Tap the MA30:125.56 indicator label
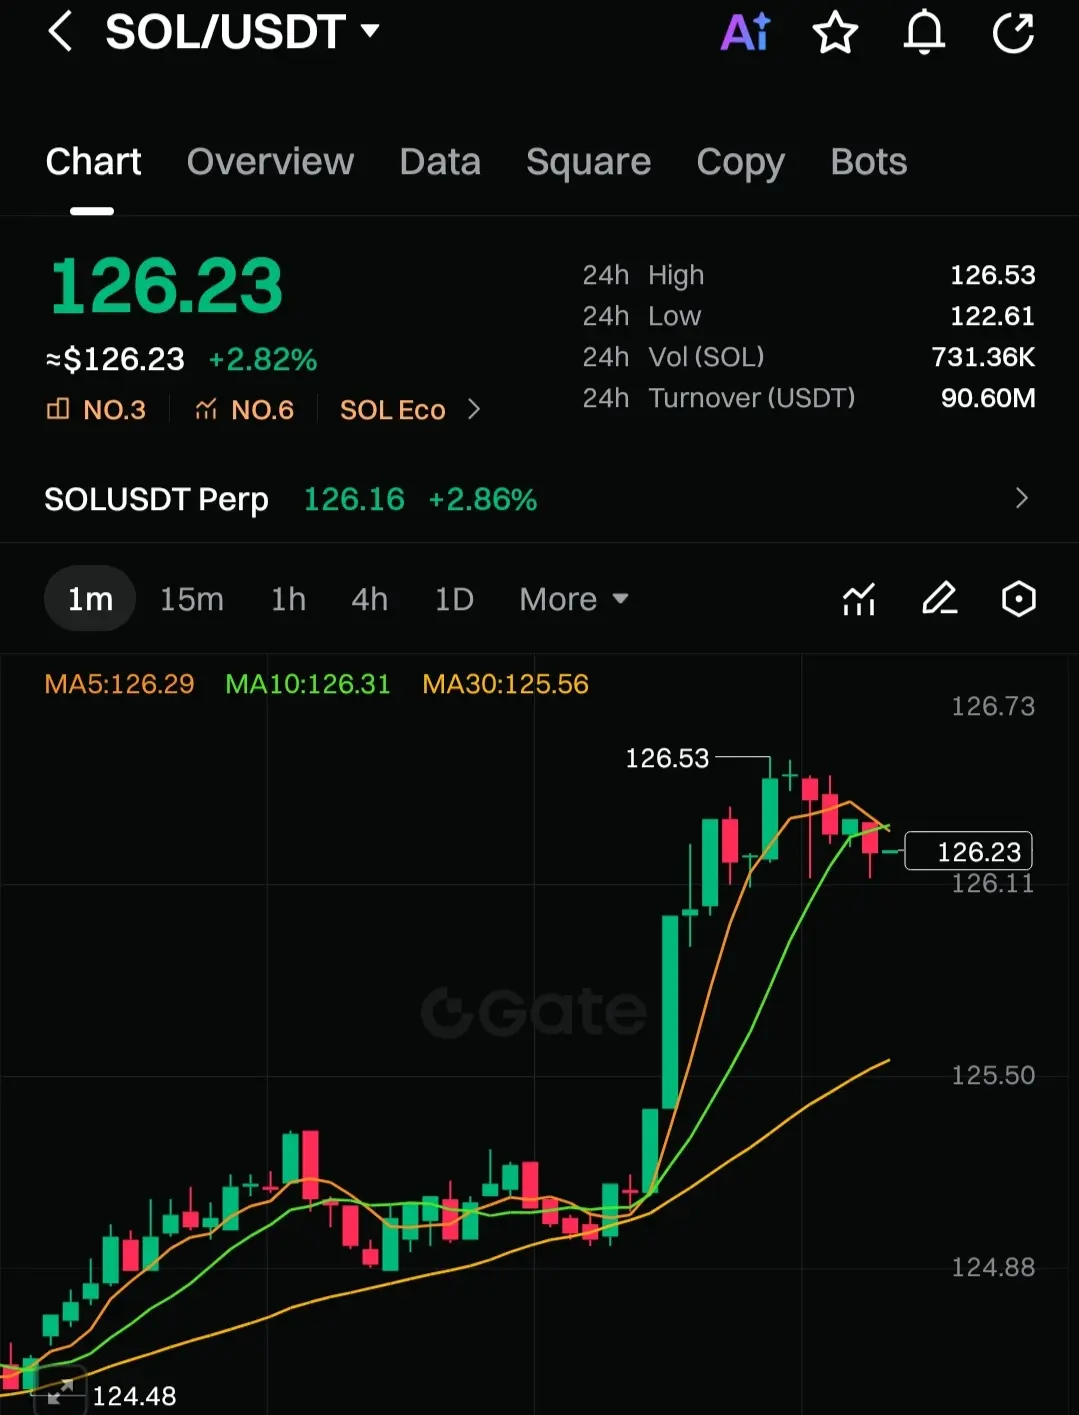1079x1415 pixels. pos(505,684)
